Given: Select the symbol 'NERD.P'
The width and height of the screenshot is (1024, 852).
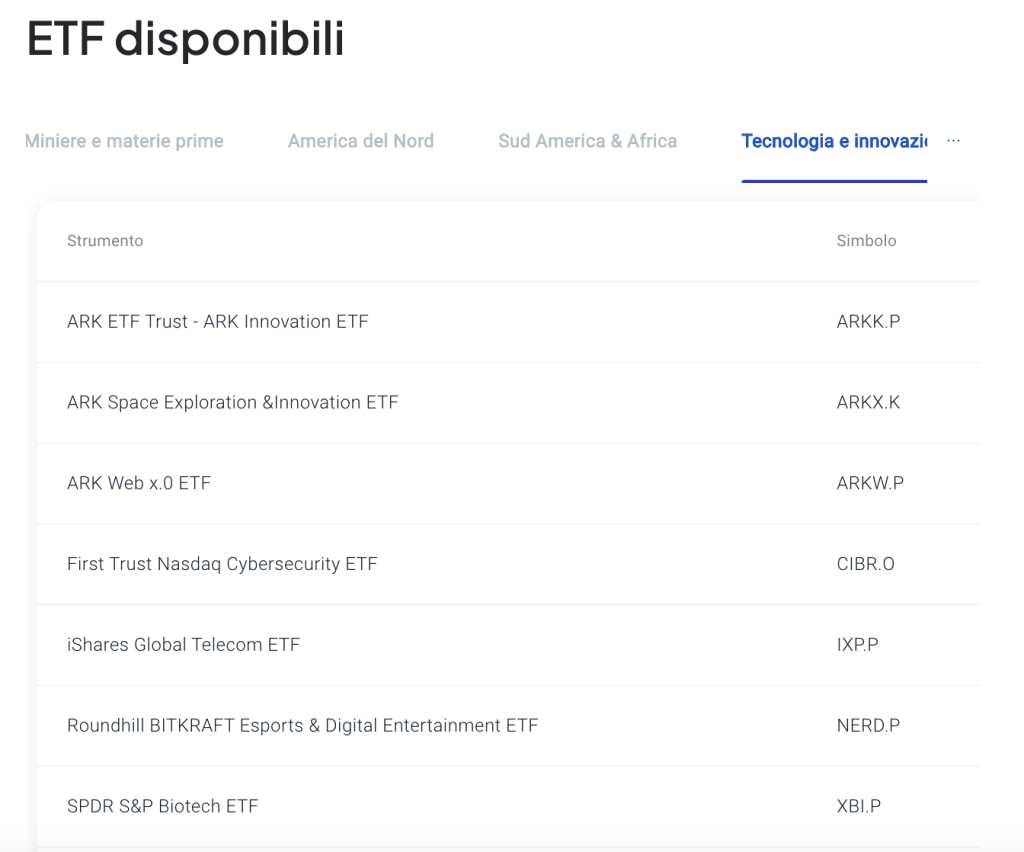Looking at the screenshot, I should (x=867, y=726).
